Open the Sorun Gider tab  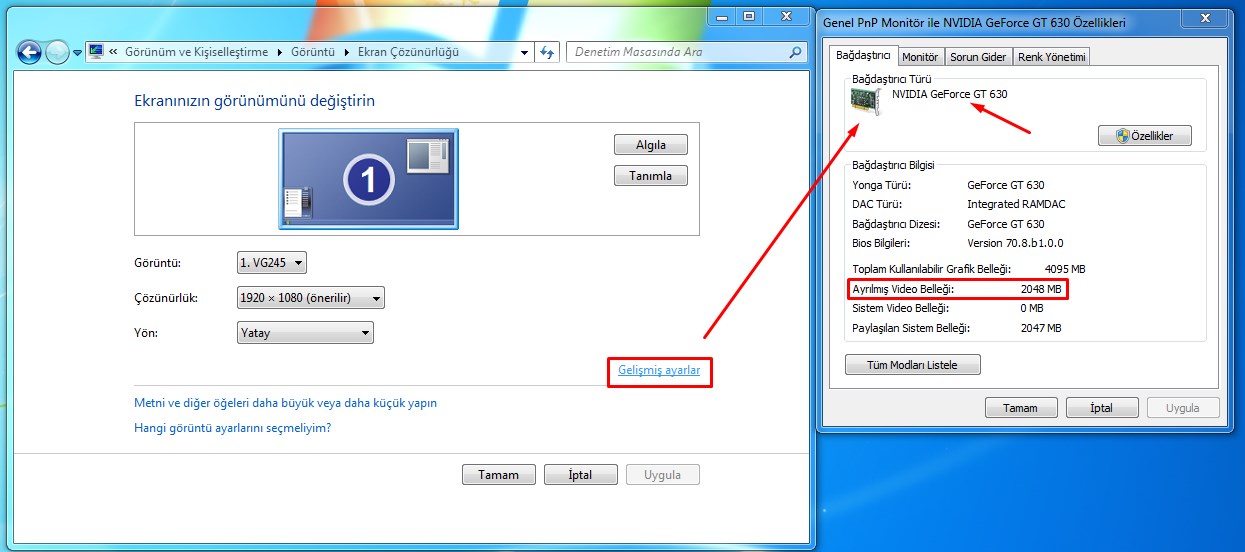(x=978, y=57)
